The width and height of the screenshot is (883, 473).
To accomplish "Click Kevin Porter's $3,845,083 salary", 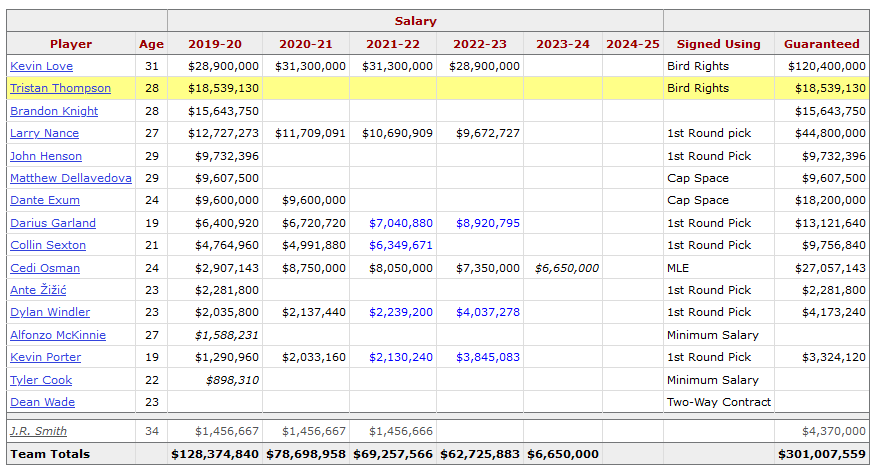I will click(x=488, y=357).
